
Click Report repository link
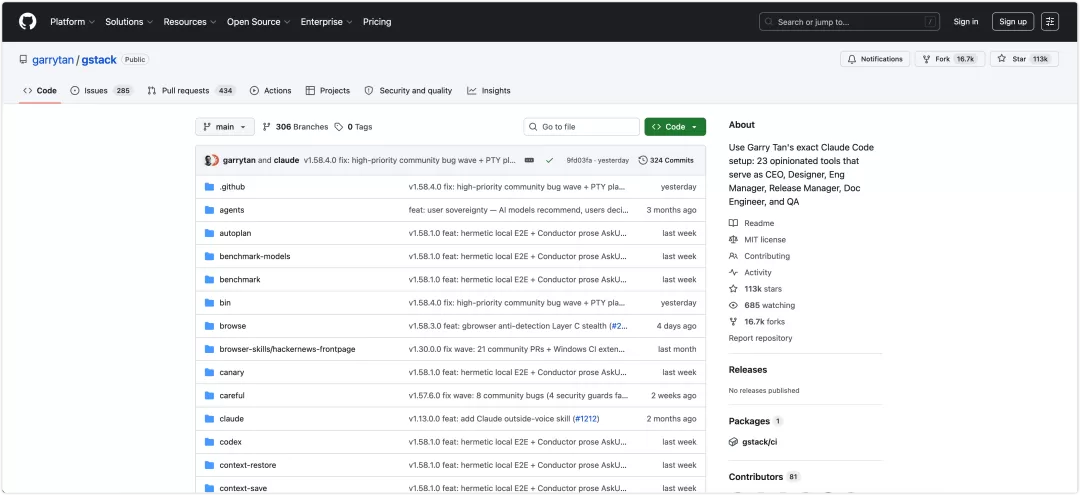(760, 338)
